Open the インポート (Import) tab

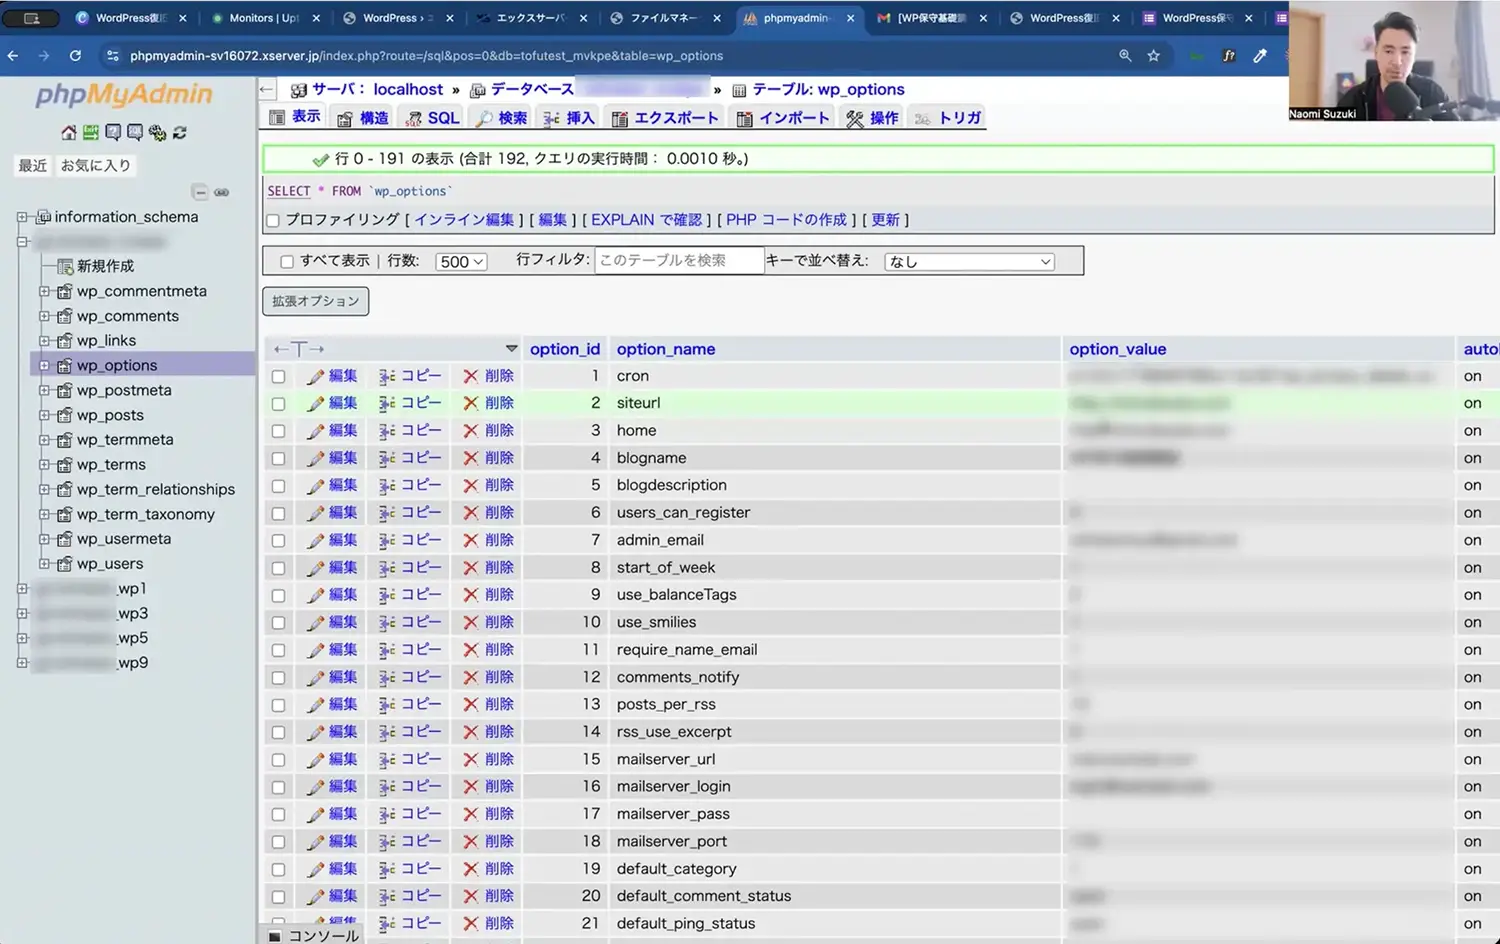coord(783,118)
